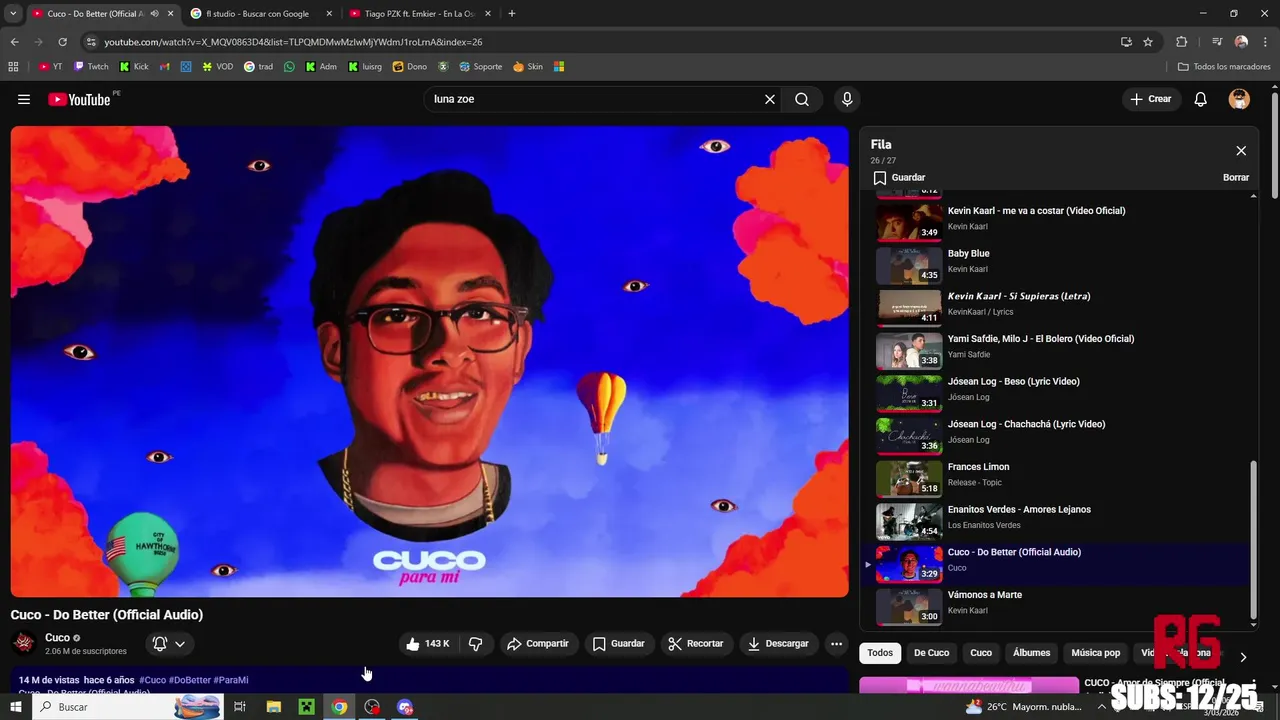Close the Fila queue panel
Screen dimensions: 1280x720
1241,151
